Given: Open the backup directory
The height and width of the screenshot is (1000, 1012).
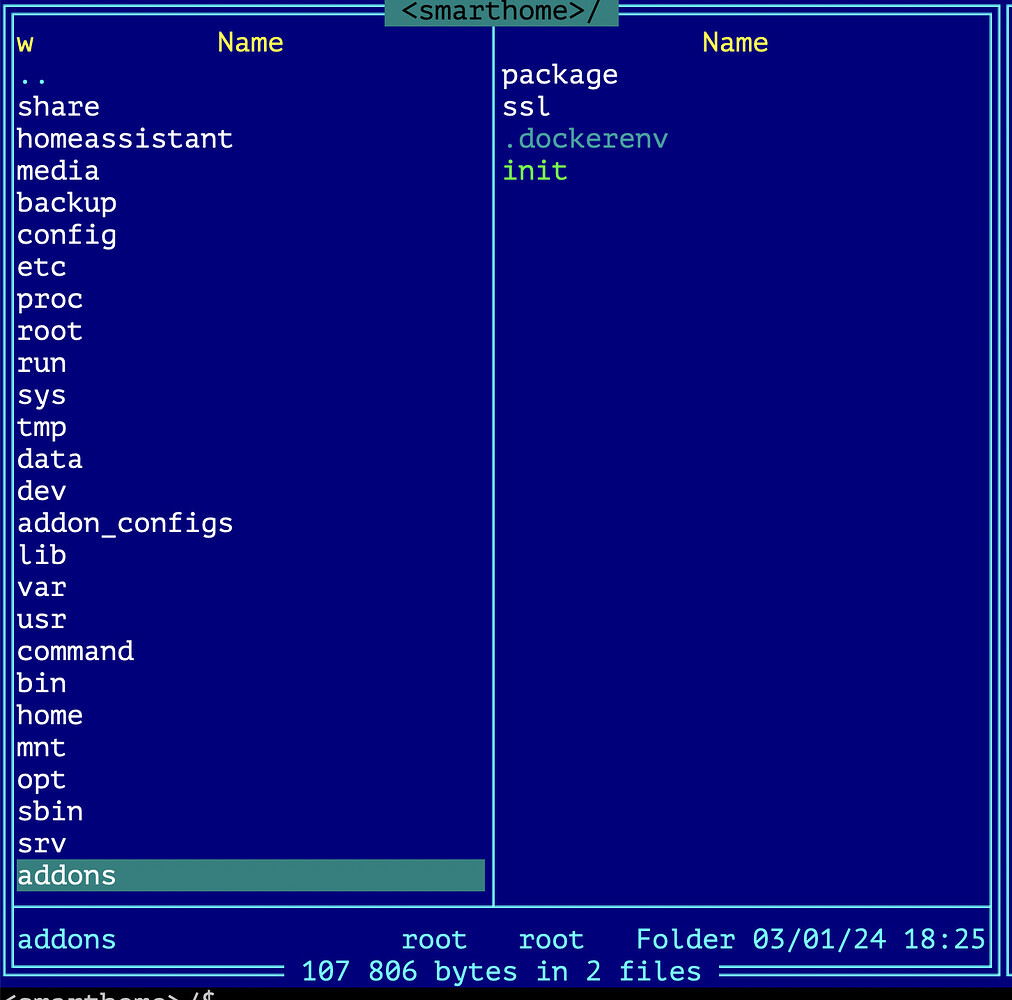Looking at the screenshot, I should [66, 202].
